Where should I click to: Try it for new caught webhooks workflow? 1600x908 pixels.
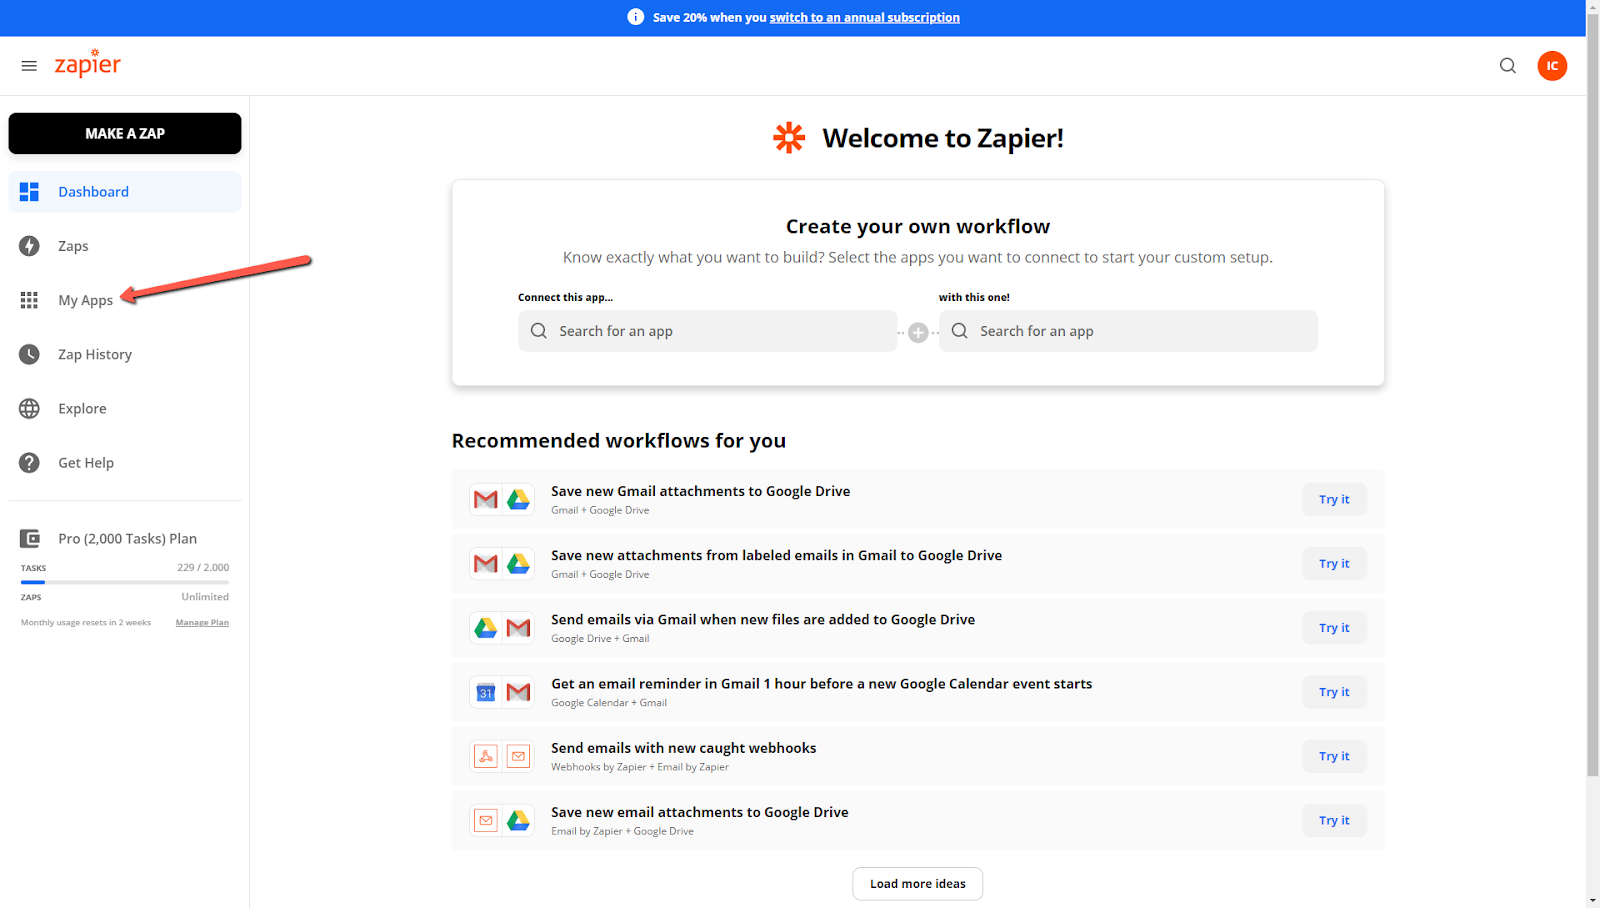1334,756
